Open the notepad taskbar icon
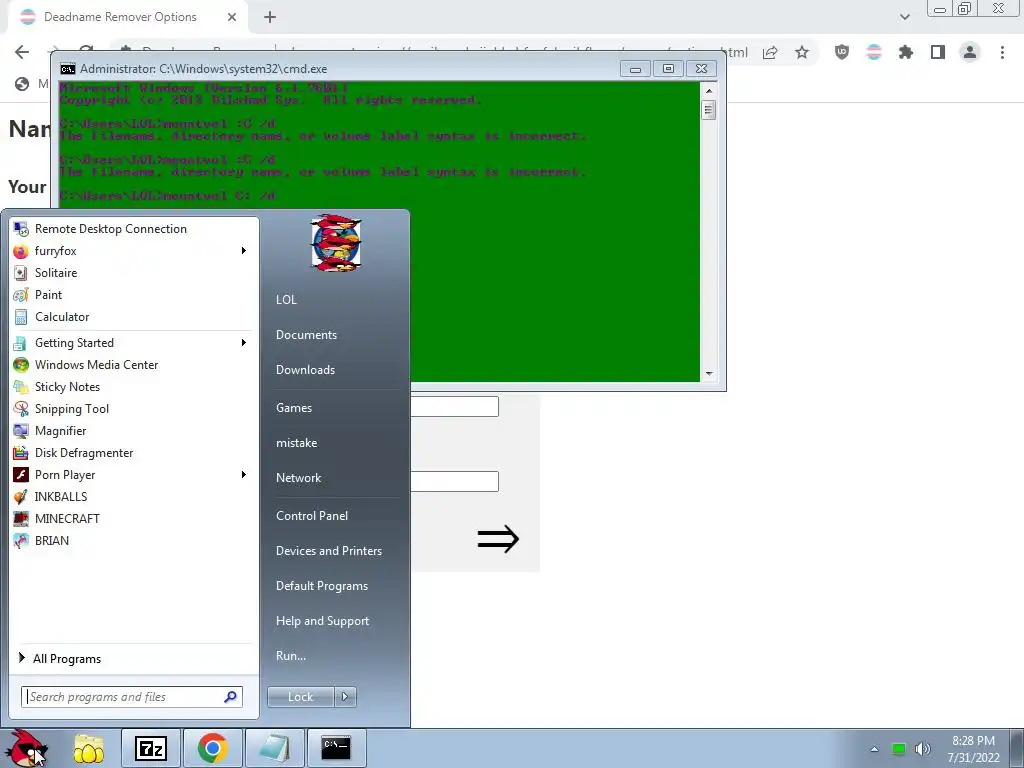 pyautogui.click(x=274, y=748)
